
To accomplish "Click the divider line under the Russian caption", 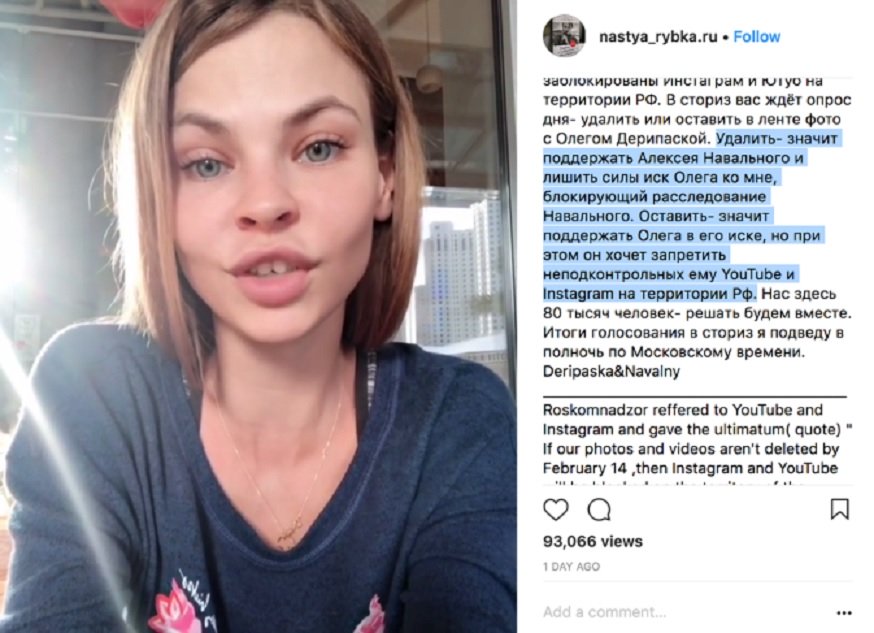I will (695, 397).
